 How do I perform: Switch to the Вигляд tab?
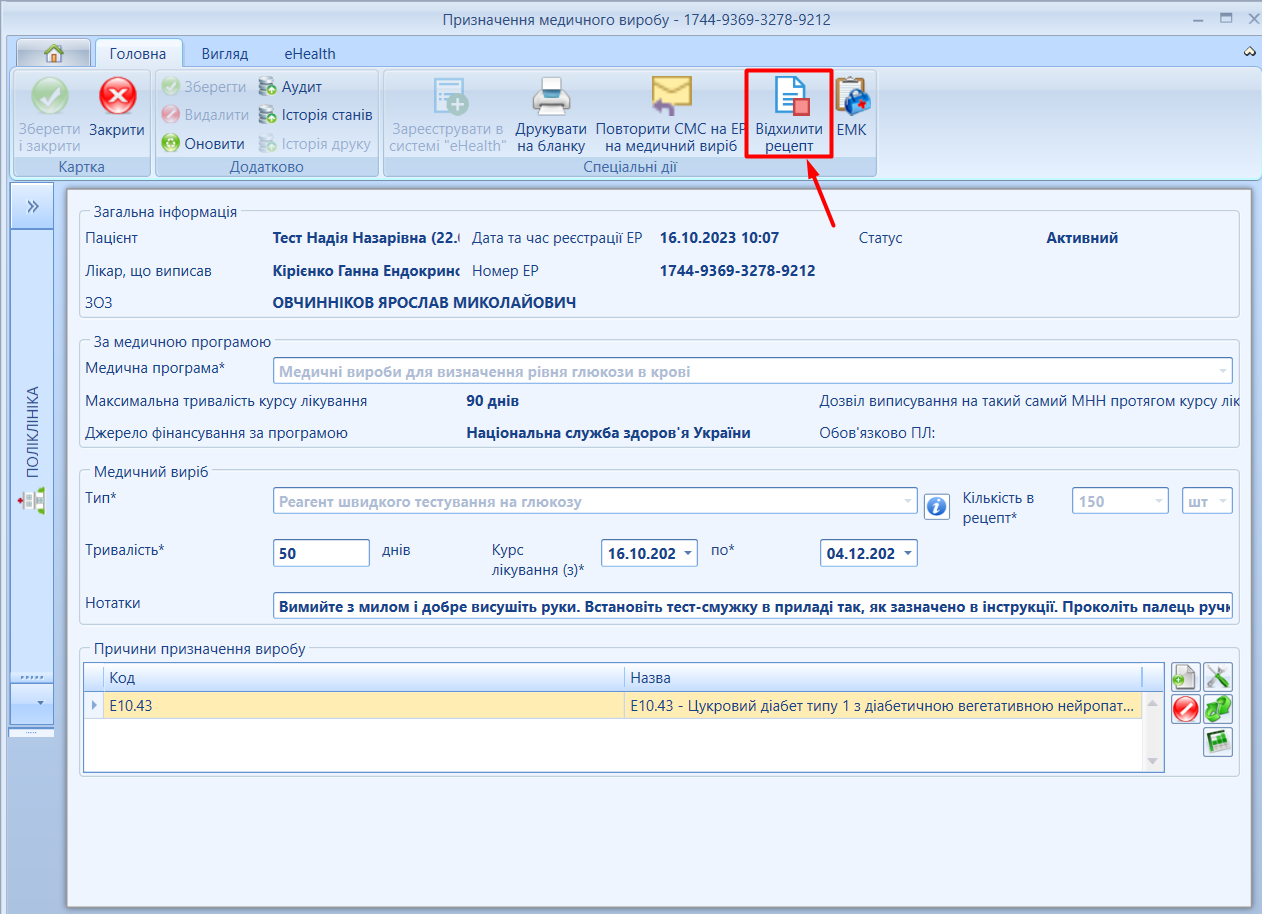pos(224,54)
